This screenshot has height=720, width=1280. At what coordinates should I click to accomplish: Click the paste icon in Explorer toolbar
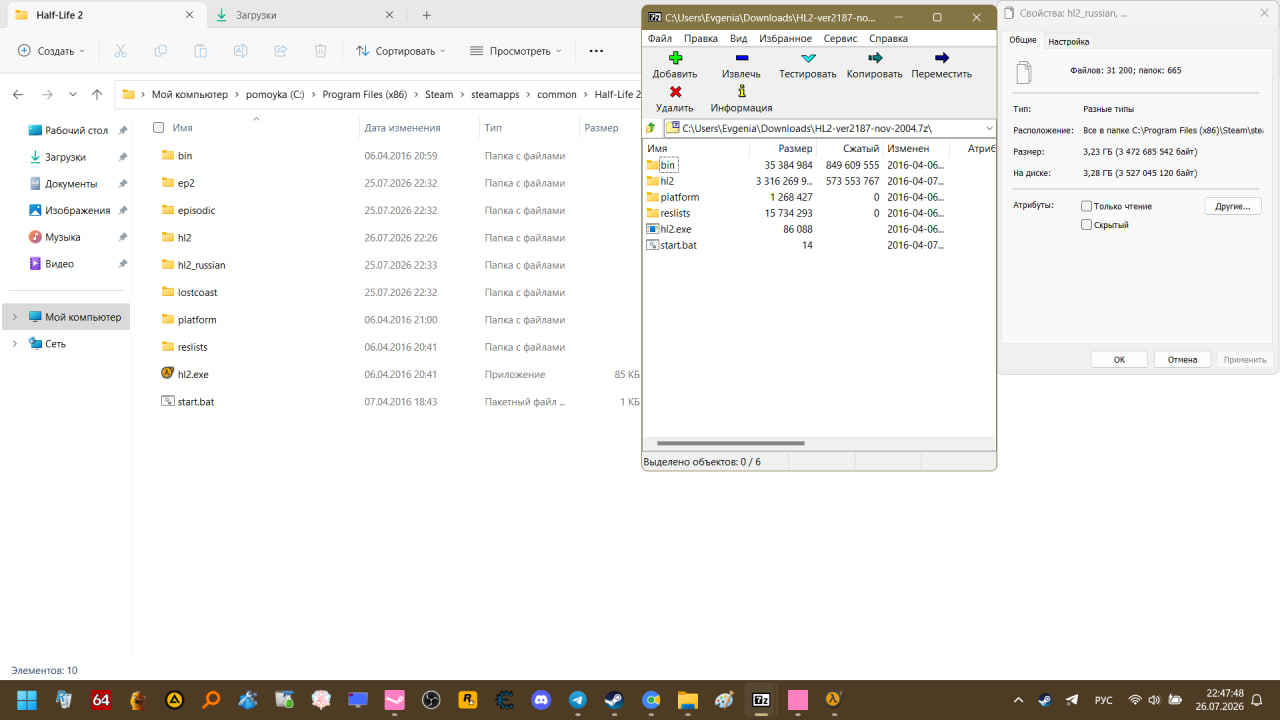201,51
